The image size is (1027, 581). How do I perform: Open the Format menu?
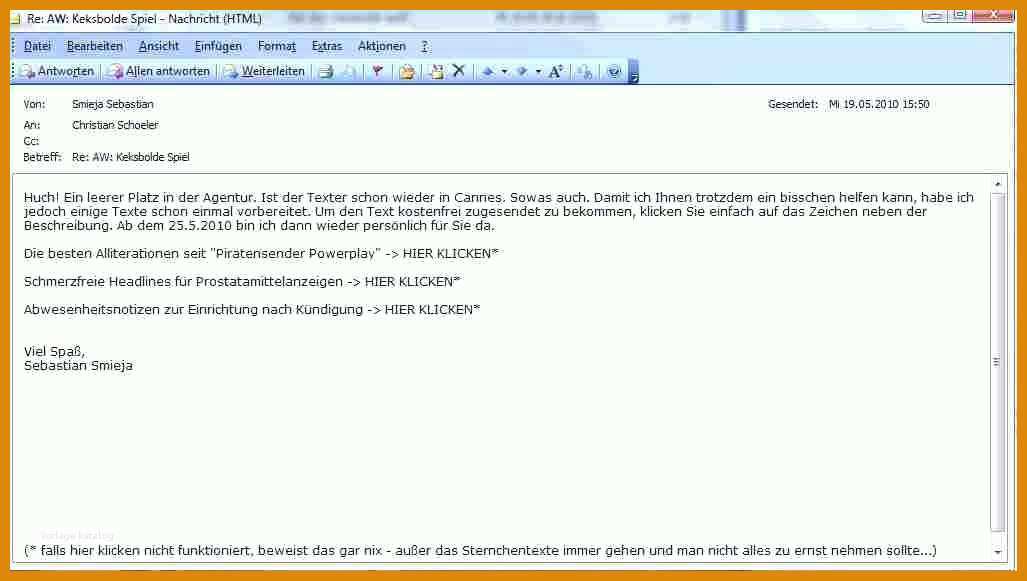coord(276,47)
